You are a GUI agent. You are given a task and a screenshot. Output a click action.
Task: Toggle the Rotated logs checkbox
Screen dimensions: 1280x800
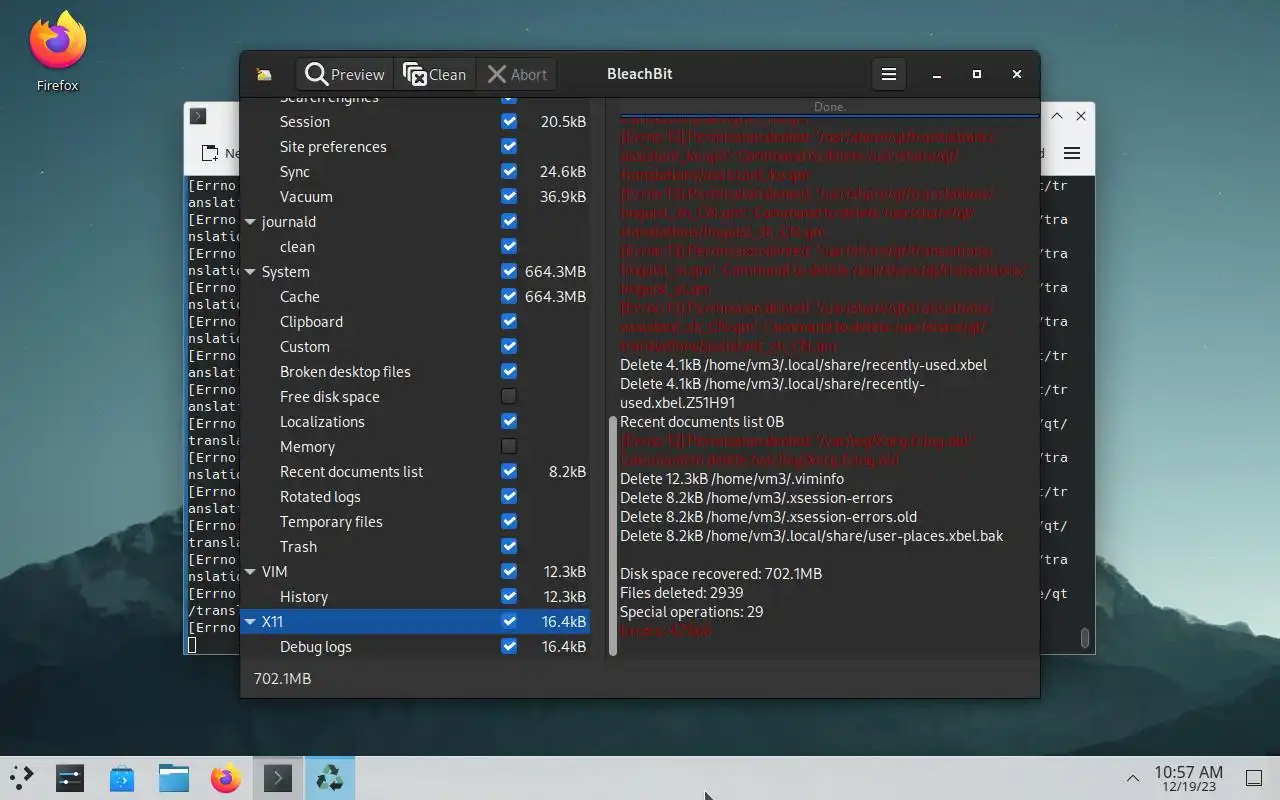click(x=509, y=496)
